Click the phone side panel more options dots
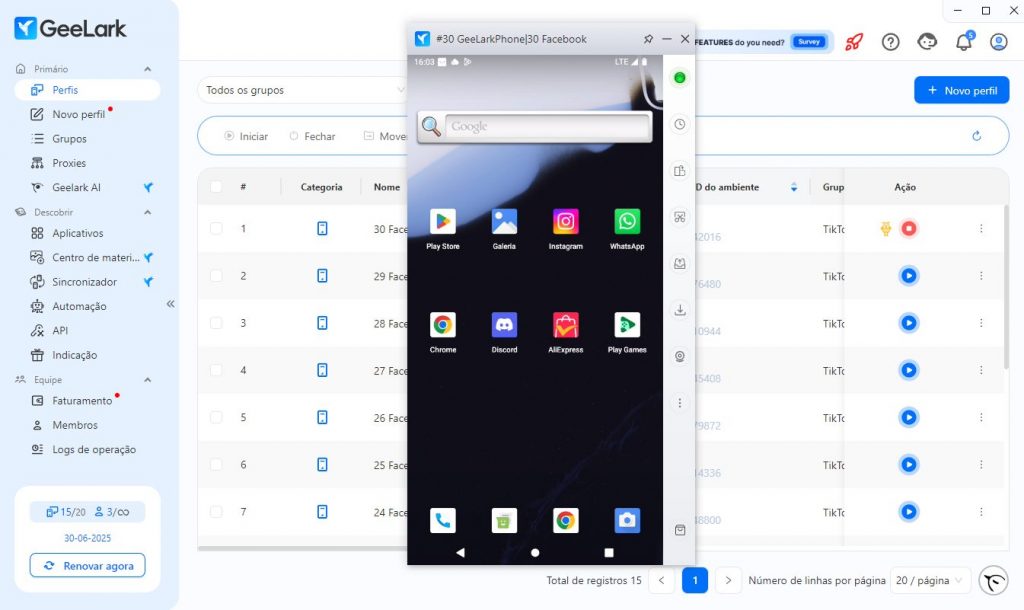The image size is (1024, 610). coord(680,403)
